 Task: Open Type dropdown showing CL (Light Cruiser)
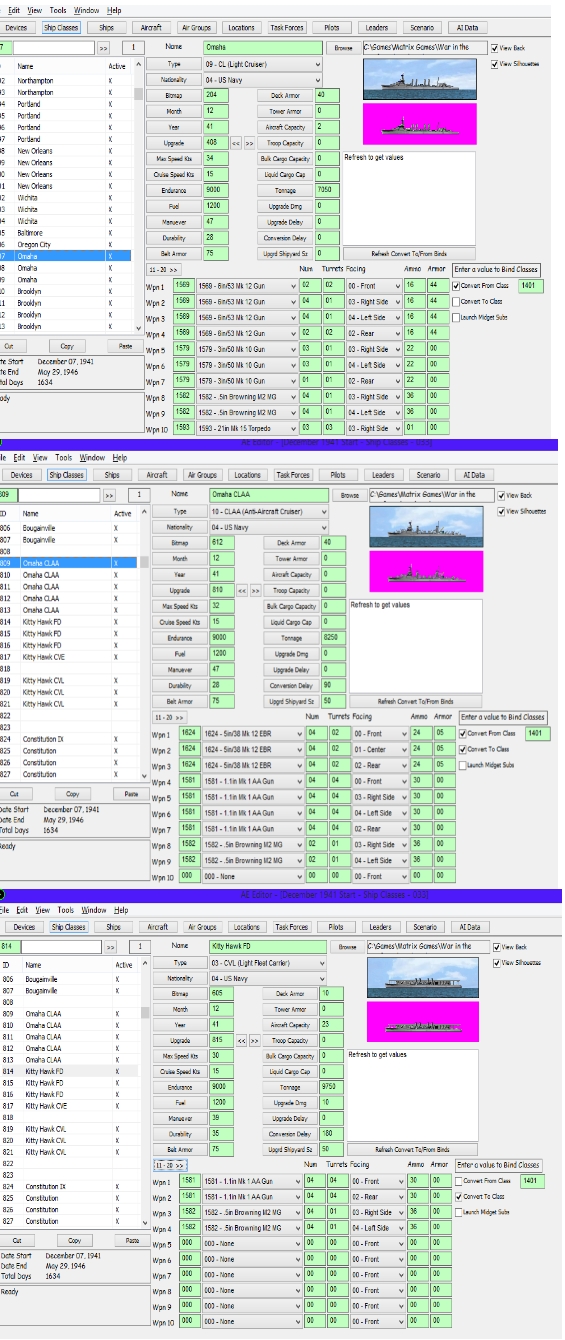coord(264,64)
